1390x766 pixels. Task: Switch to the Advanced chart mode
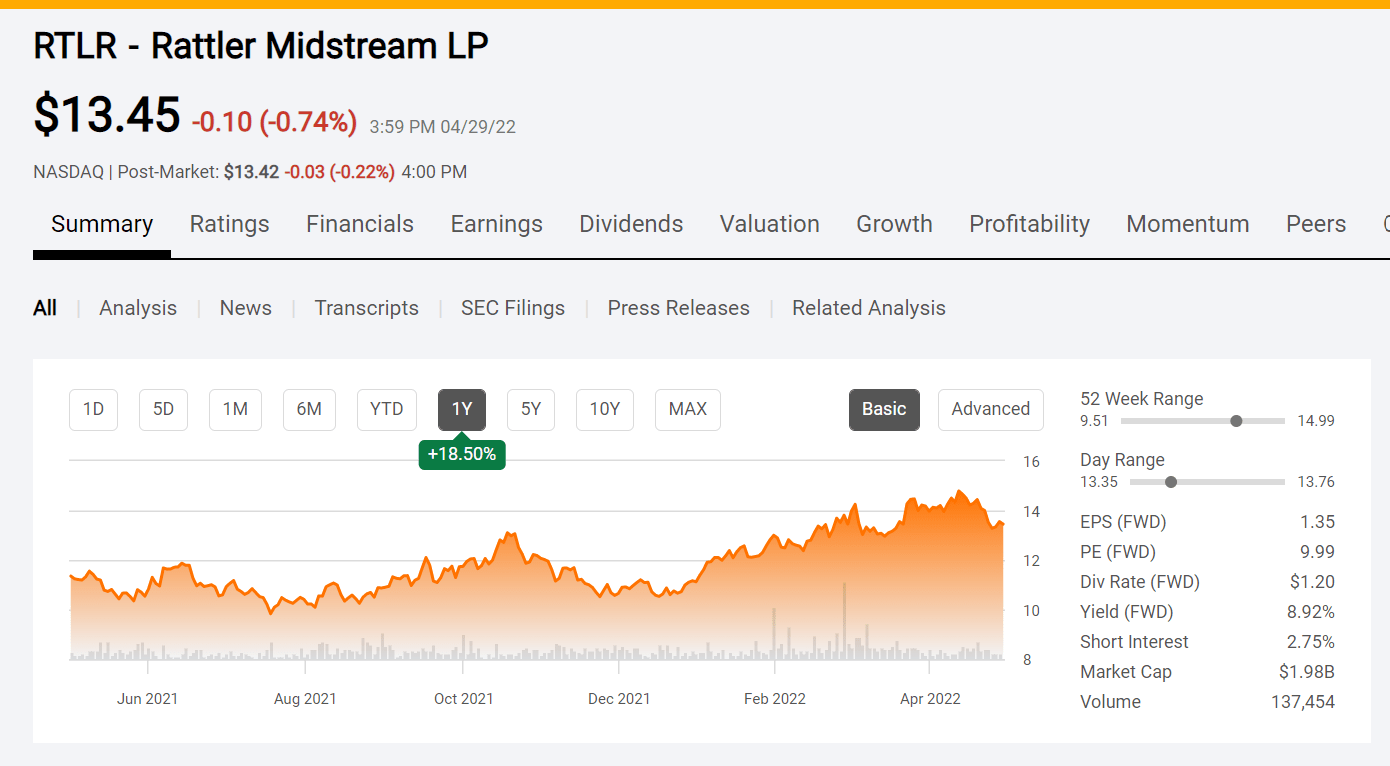tap(991, 409)
